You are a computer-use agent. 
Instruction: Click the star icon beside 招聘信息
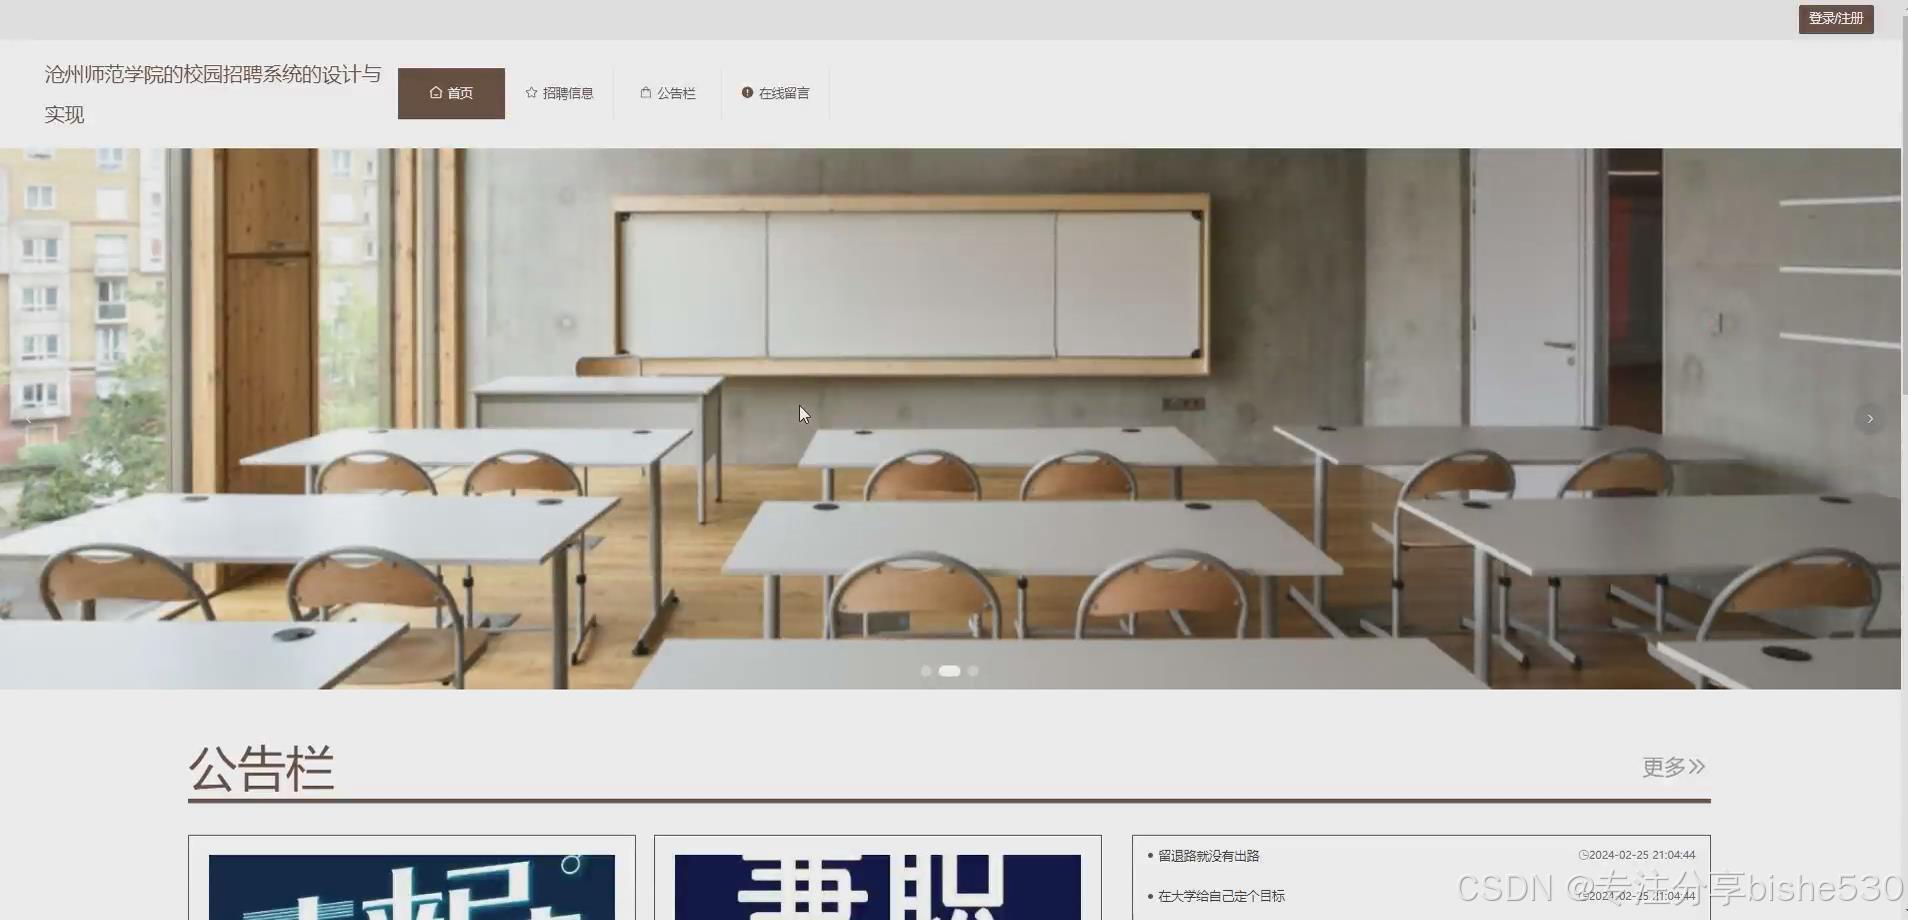tap(531, 93)
